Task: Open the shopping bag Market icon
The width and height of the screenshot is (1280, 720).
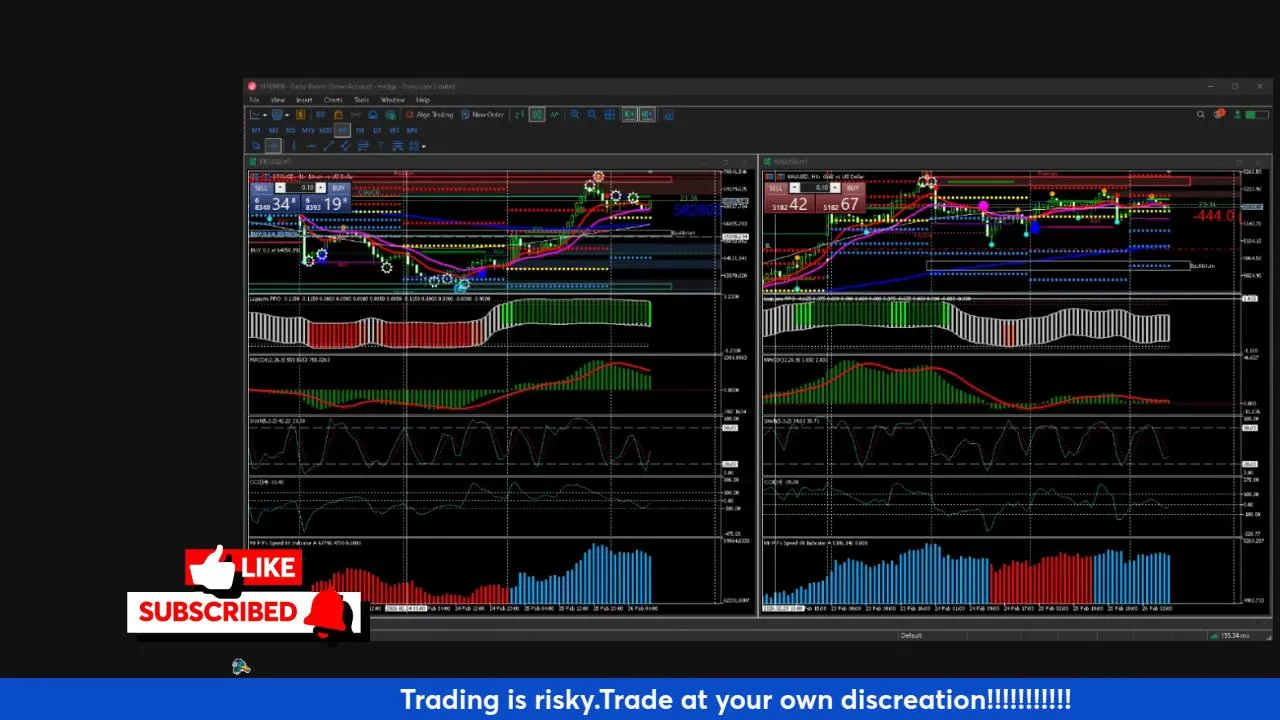Action: (x=338, y=115)
